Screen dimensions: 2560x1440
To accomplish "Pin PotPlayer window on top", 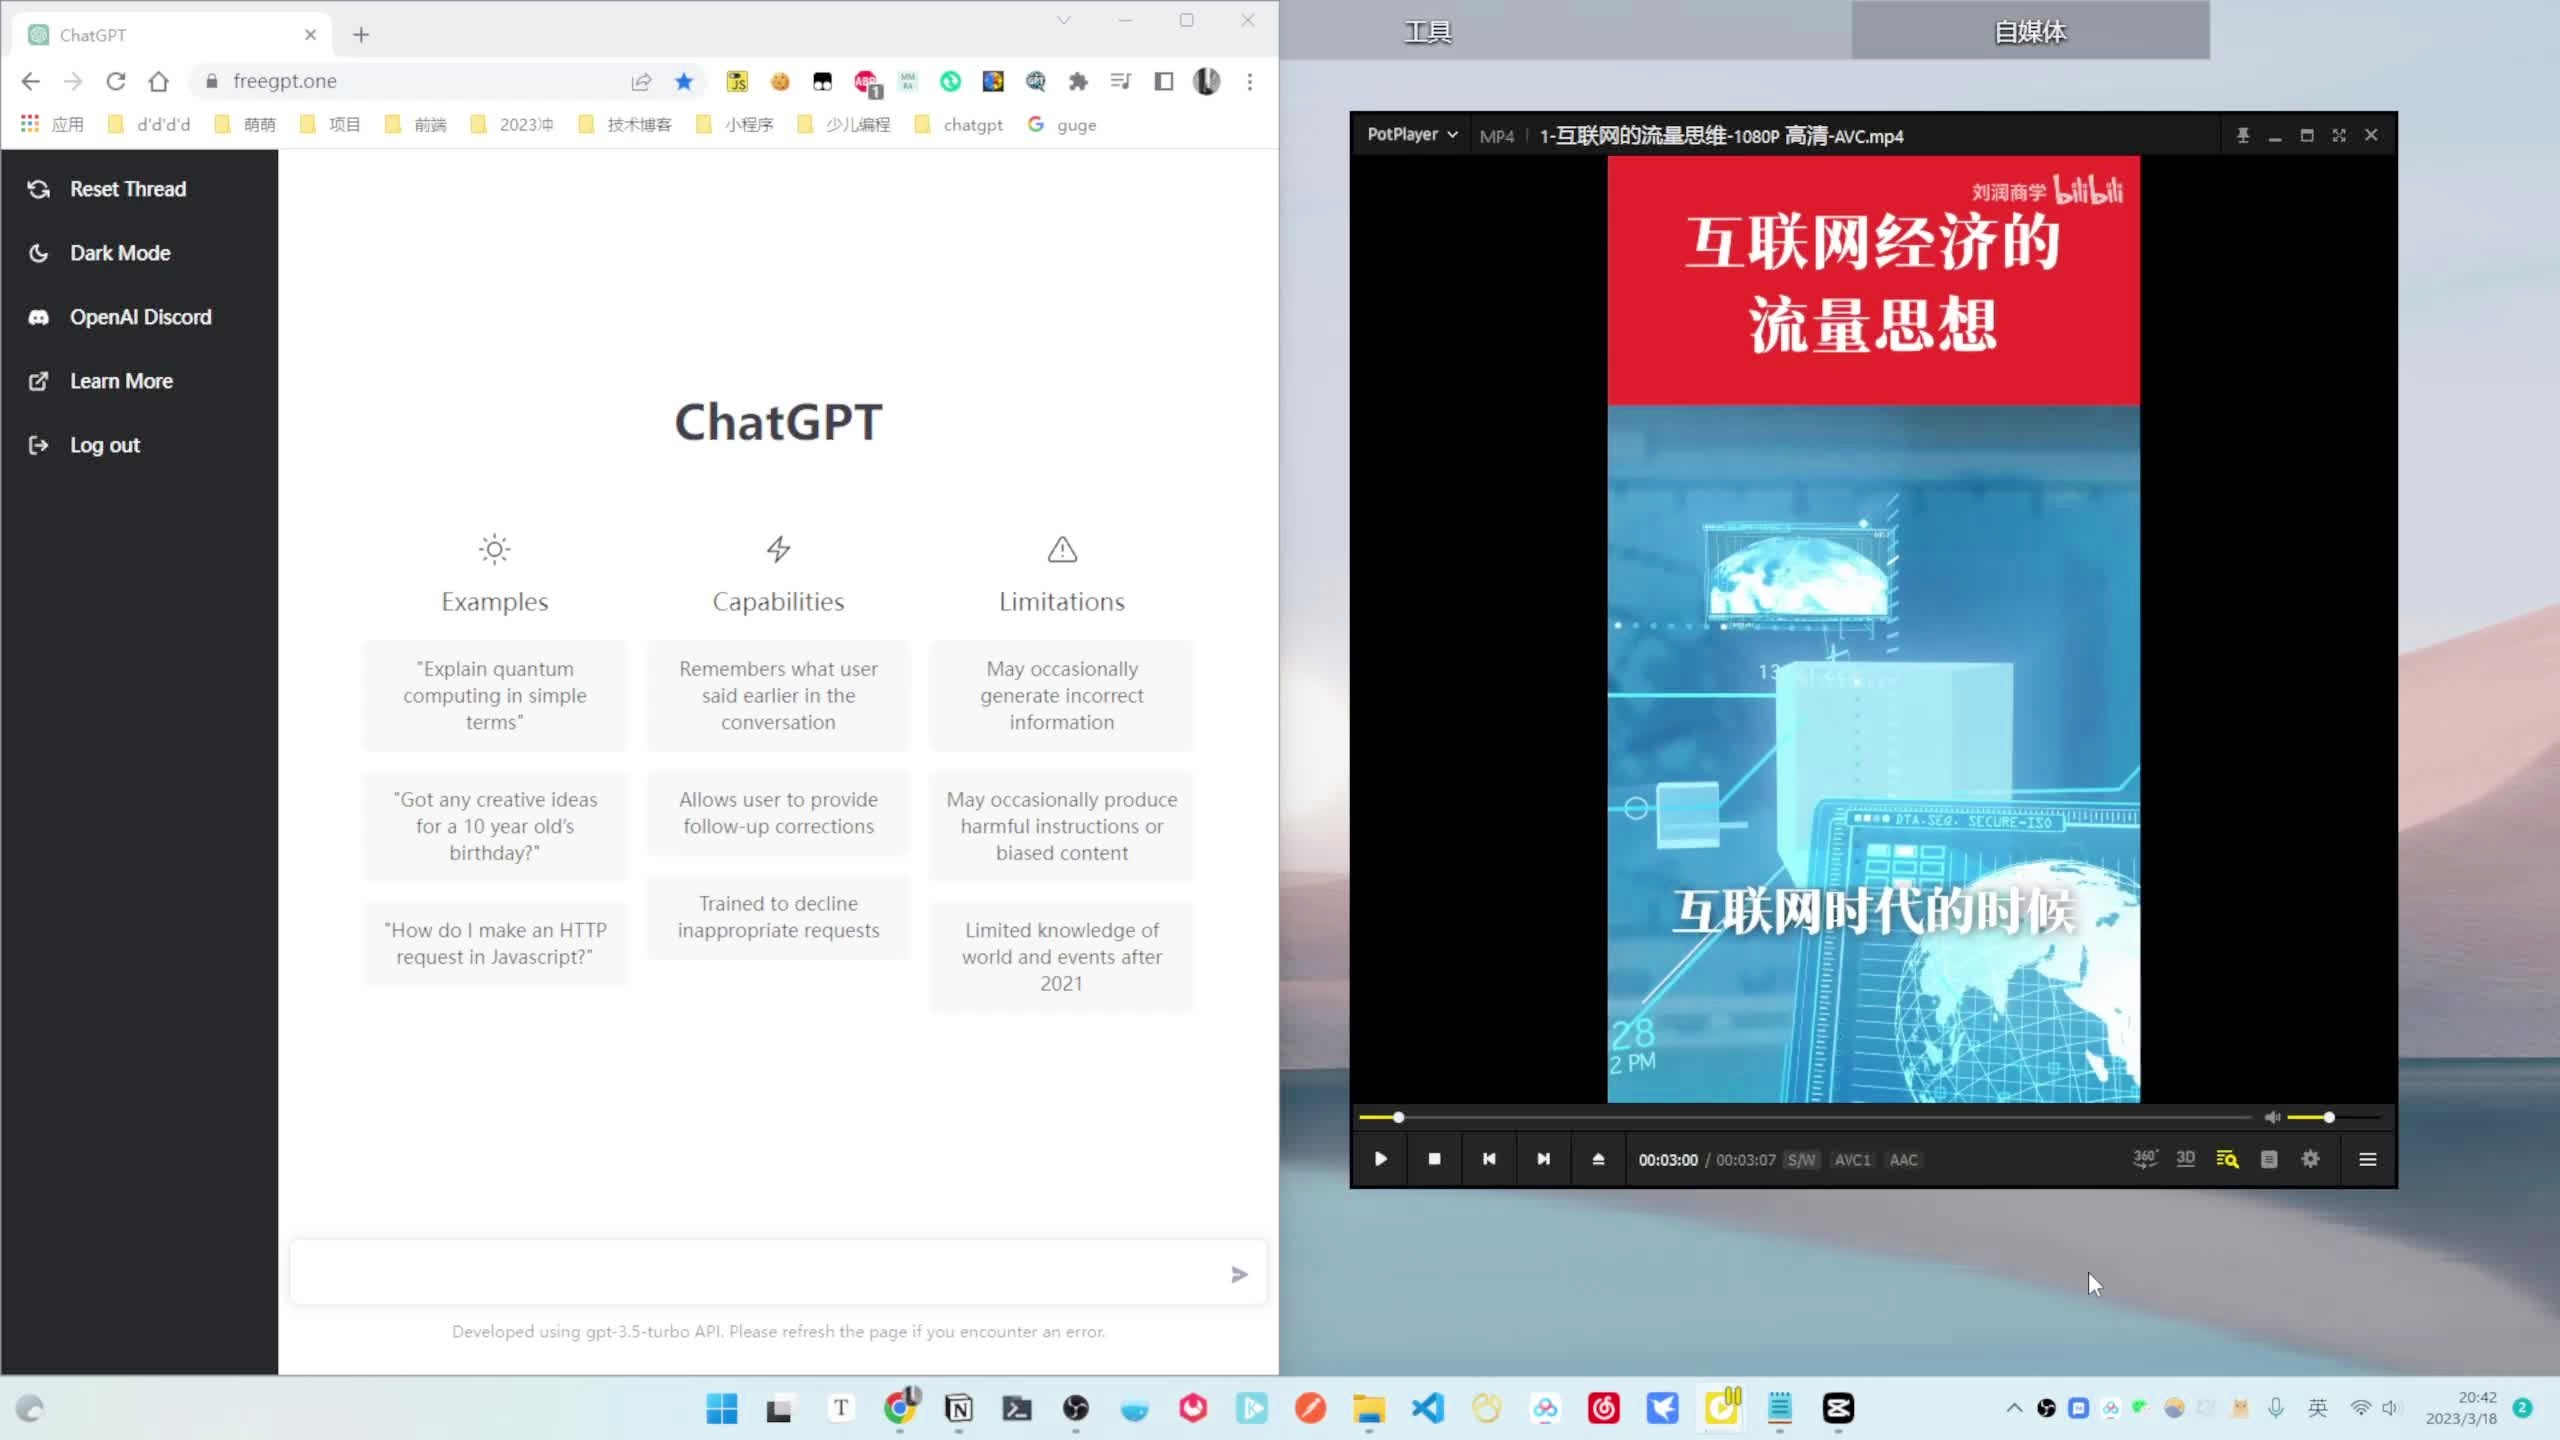I will [2243, 135].
